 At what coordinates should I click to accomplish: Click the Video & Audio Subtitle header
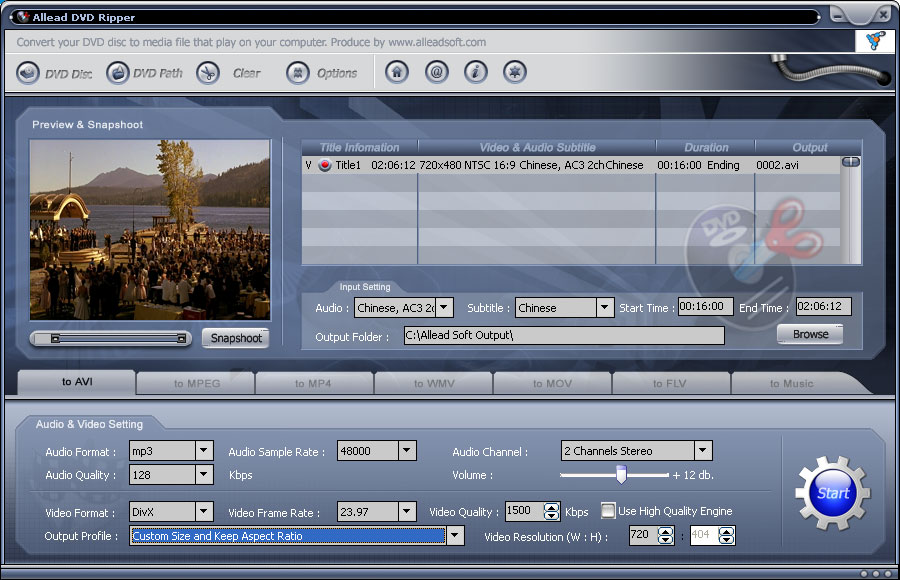point(537,148)
